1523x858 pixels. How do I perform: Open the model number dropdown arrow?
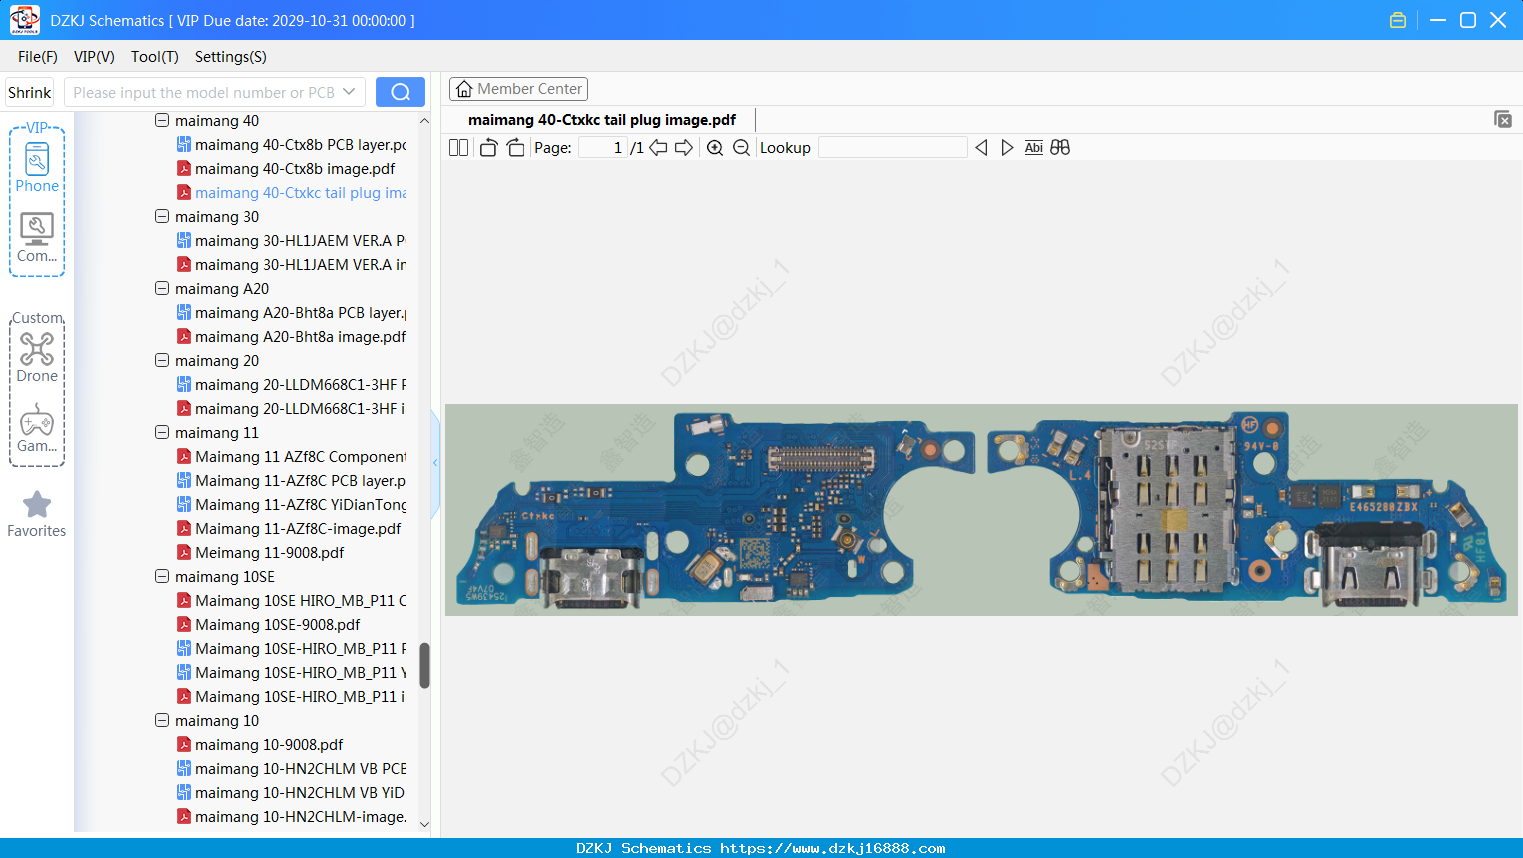coord(349,92)
